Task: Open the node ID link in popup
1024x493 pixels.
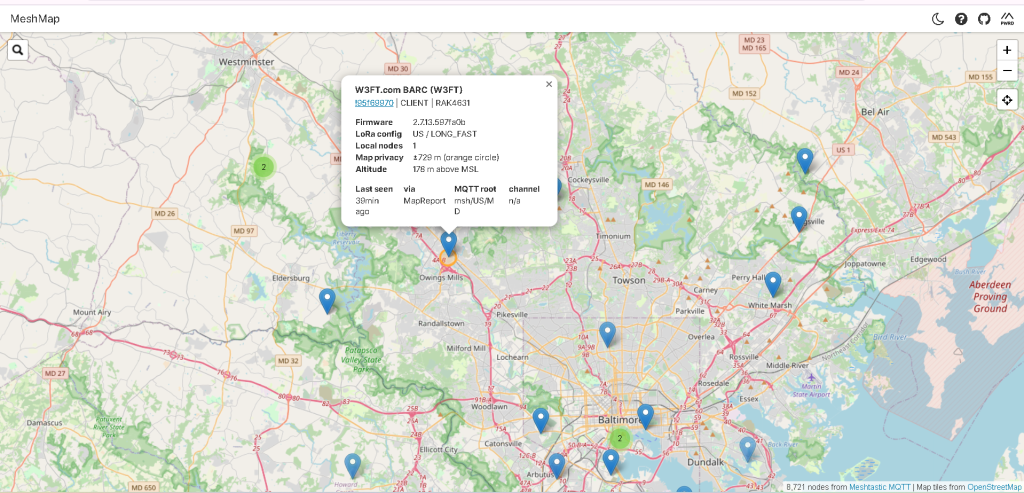Action: [374, 102]
